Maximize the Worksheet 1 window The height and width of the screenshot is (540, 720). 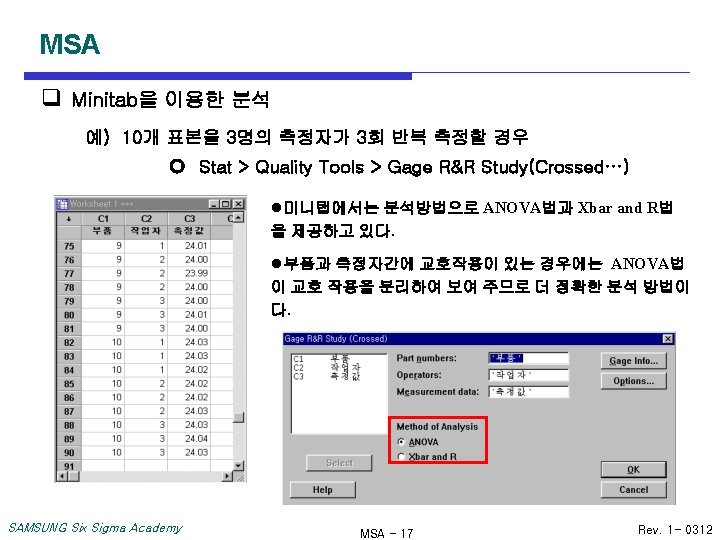pos(225,204)
